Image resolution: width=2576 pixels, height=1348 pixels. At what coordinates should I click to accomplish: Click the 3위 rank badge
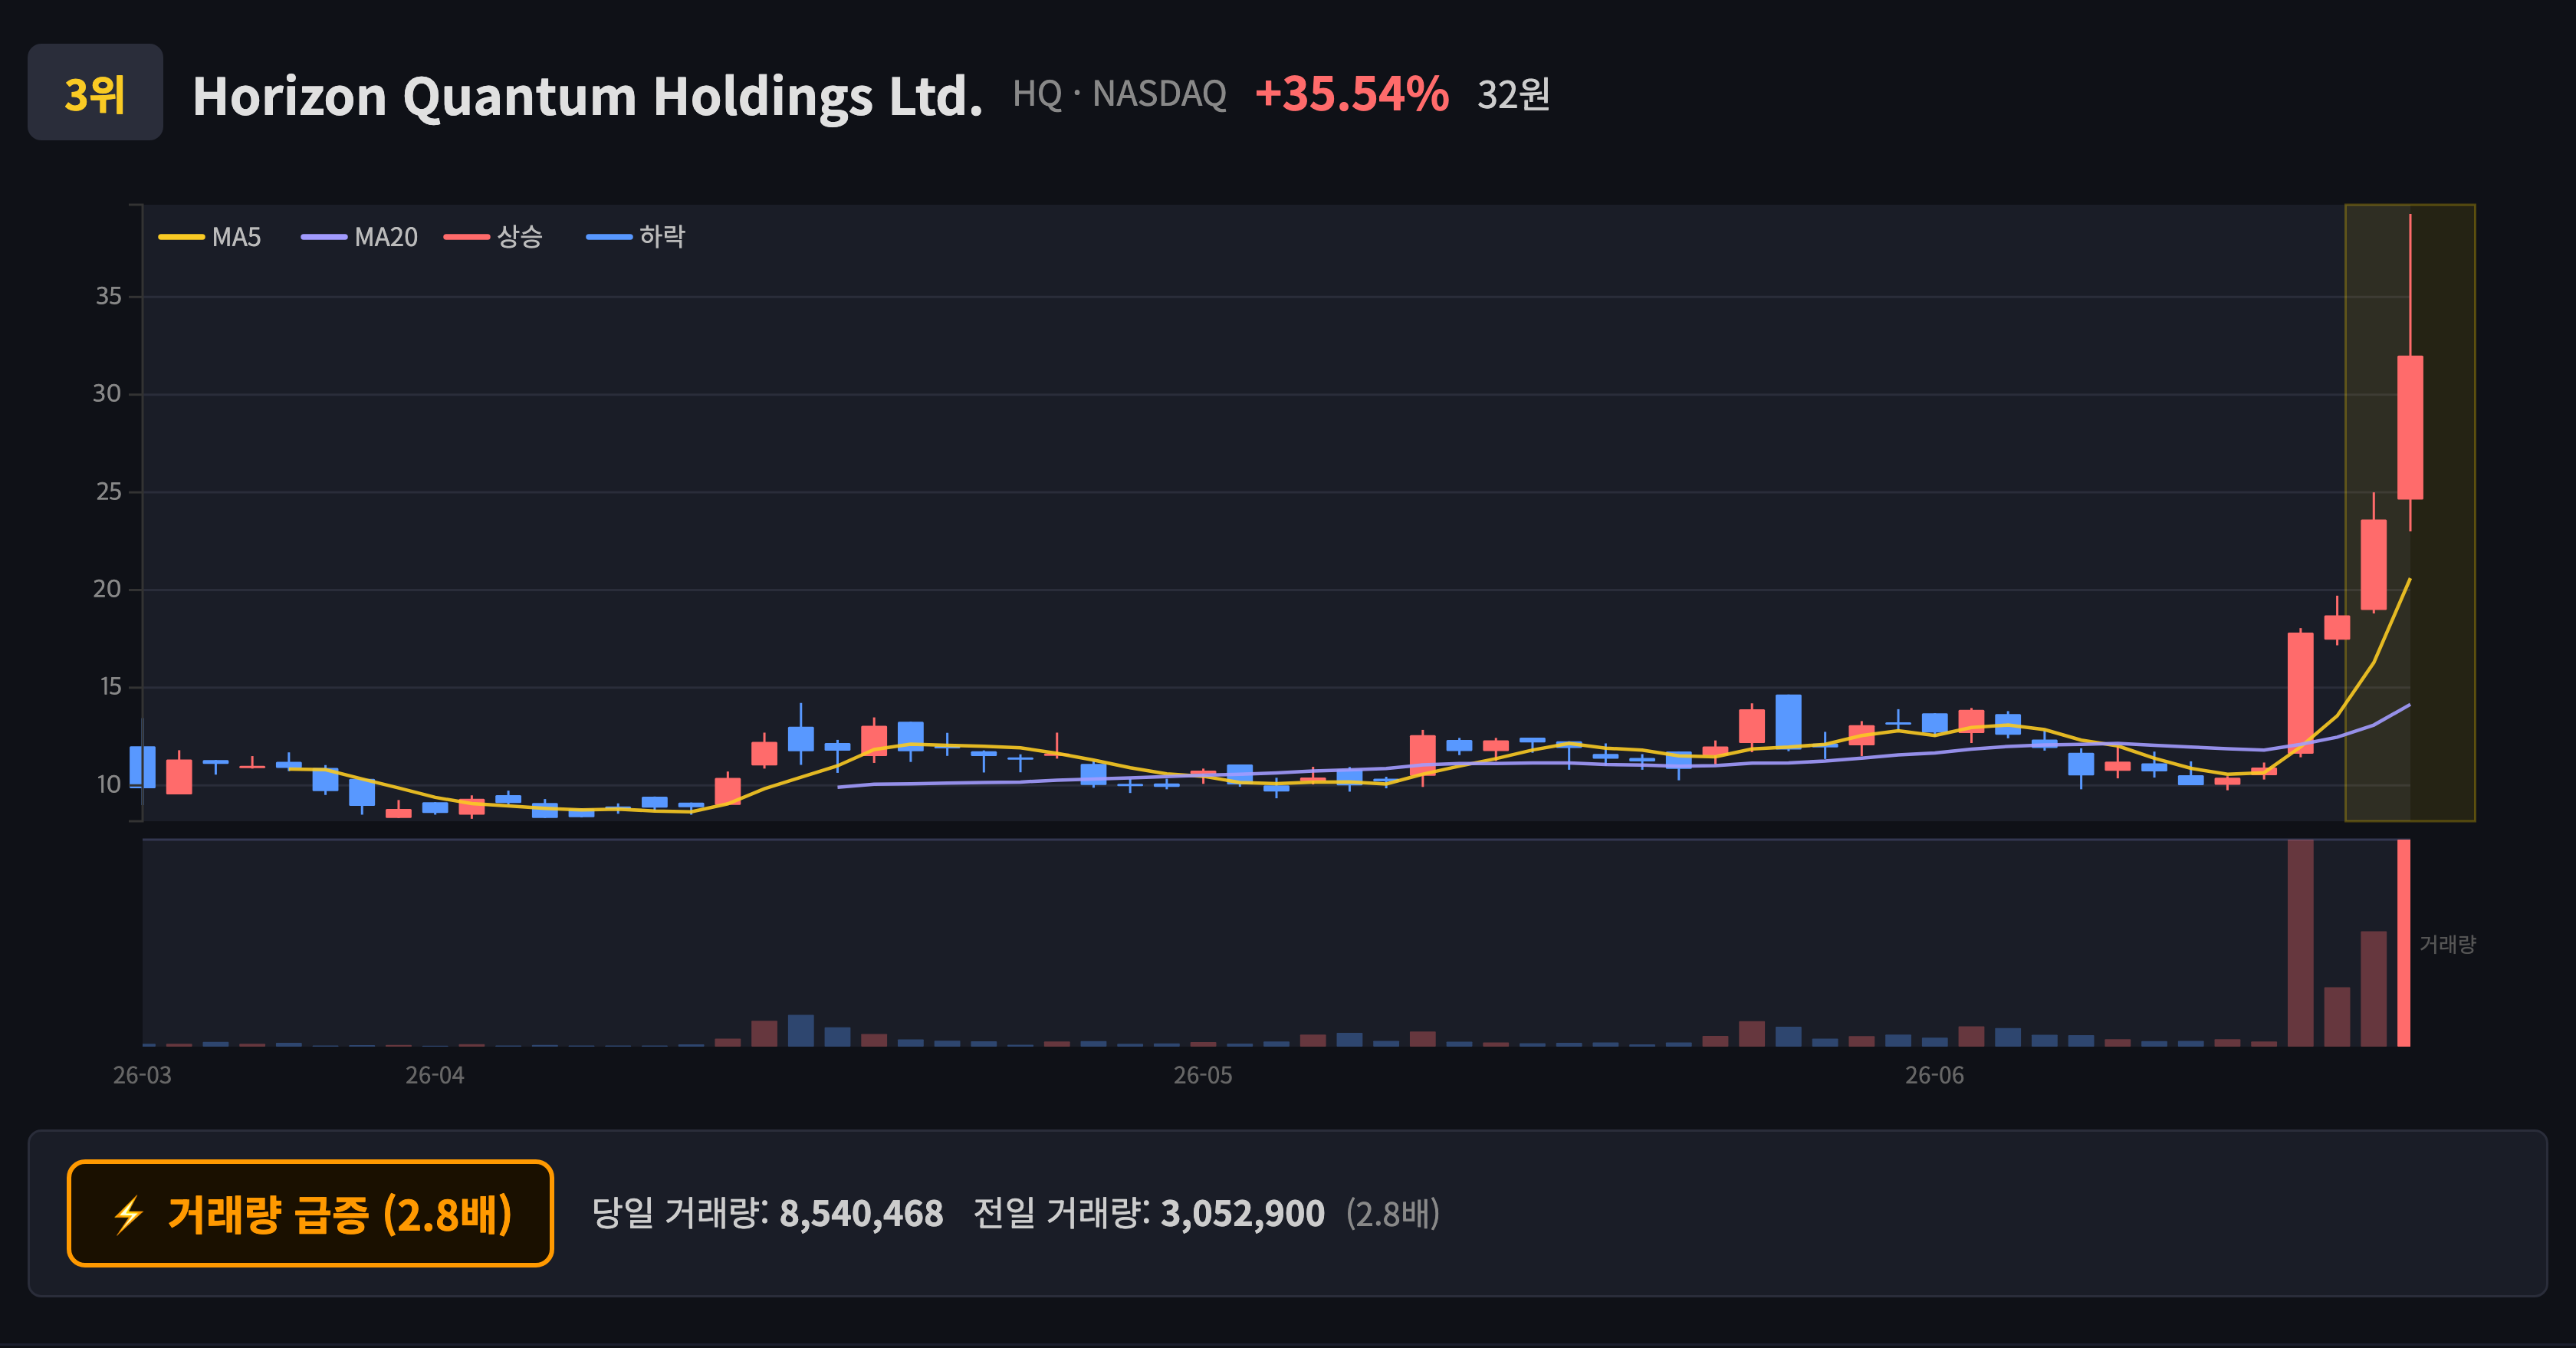(95, 92)
